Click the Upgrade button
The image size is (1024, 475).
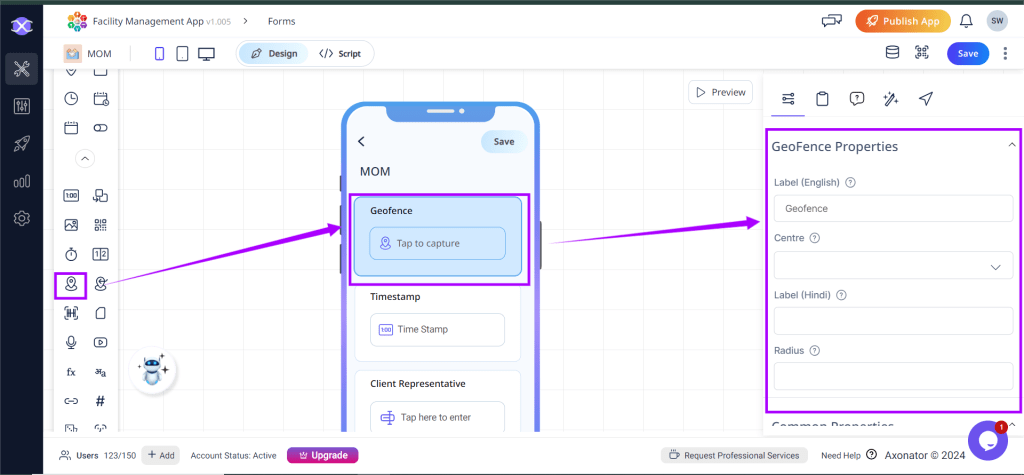322,455
